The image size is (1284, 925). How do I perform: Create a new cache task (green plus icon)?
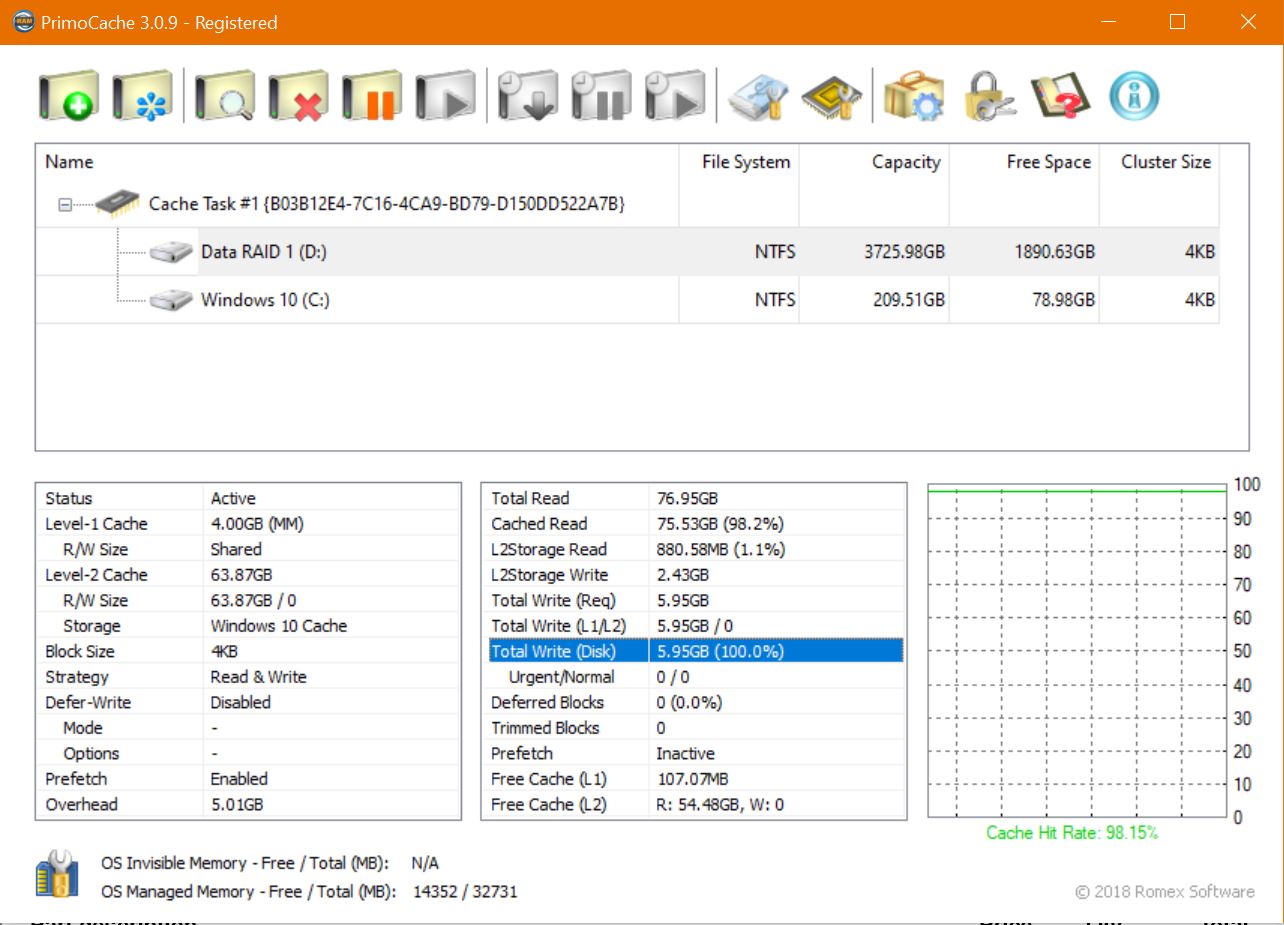click(x=68, y=97)
